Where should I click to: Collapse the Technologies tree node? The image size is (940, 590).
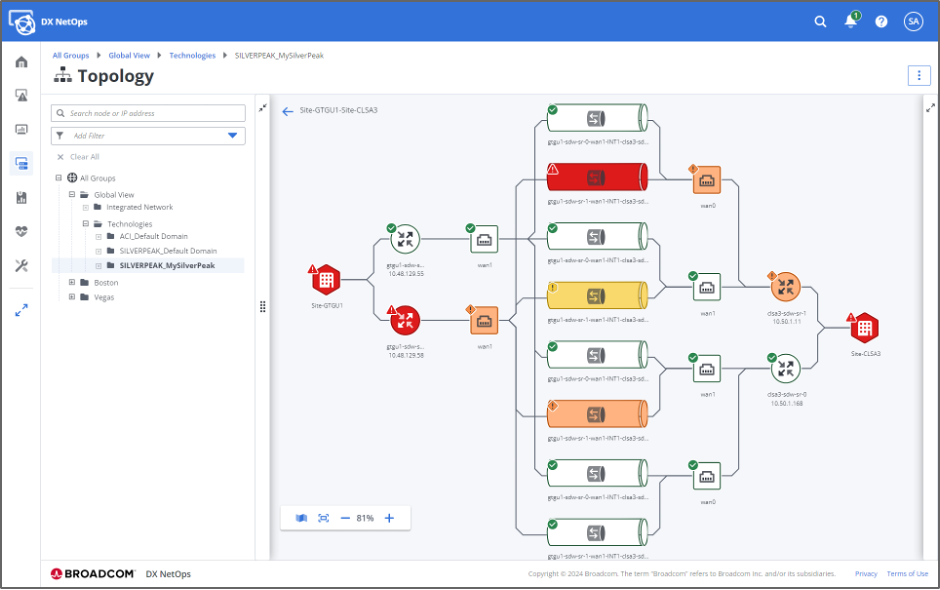(x=85, y=224)
